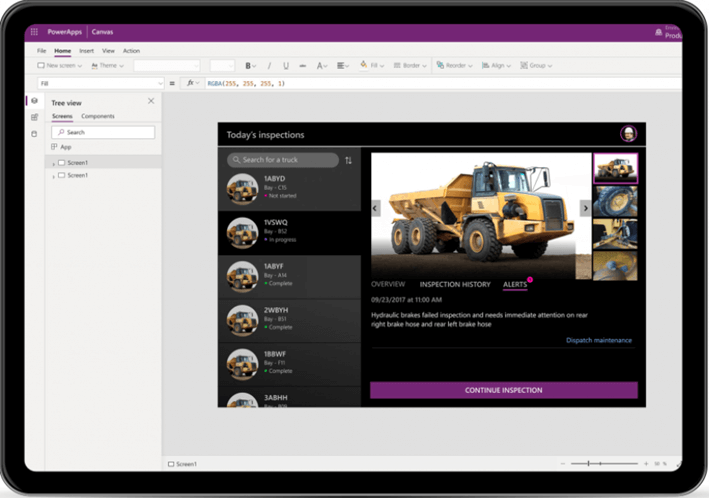The width and height of the screenshot is (709, 498).
Task: Click the fx formula button
Action: (x=193, y=83)
